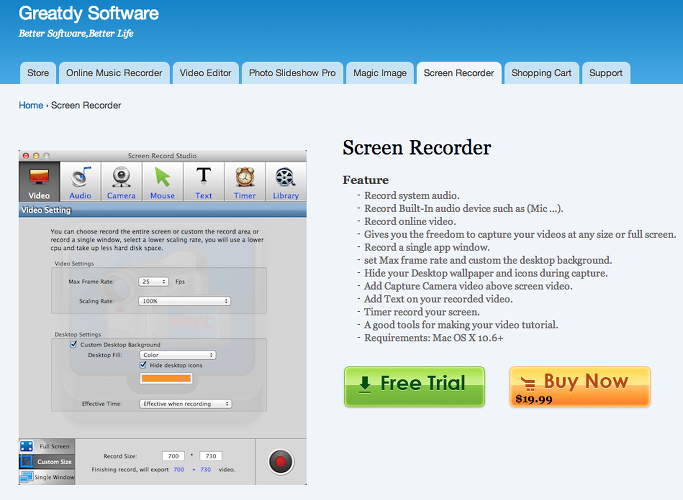Open the Timer alarm clock icon
This screenshot has height=500, width=683.
(x=245, y=181)
